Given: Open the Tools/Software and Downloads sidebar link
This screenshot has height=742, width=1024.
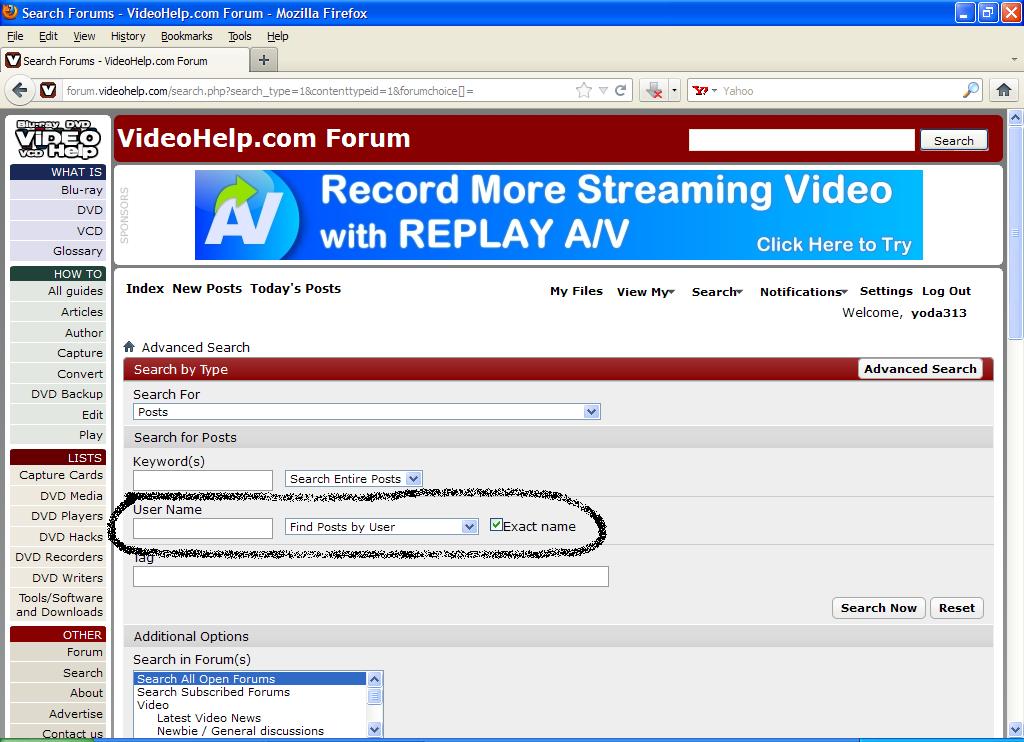Looking at the screenshot, I should click(59, 605).
